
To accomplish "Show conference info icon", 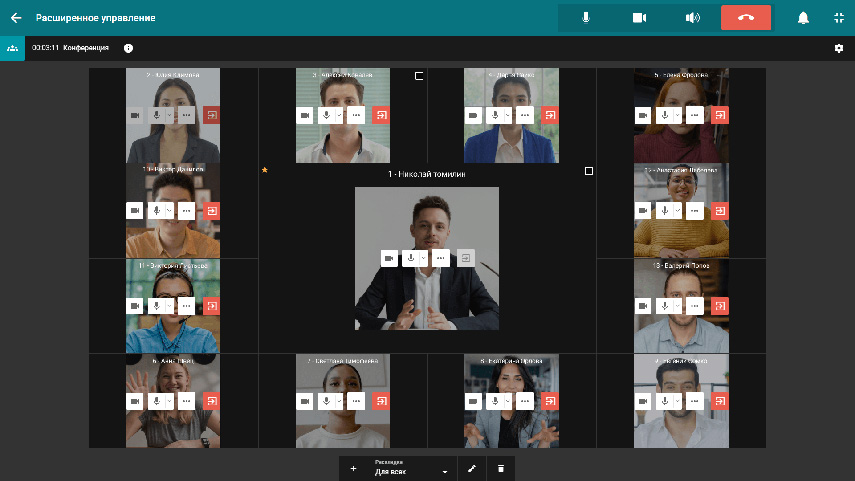I will [128, 49].
